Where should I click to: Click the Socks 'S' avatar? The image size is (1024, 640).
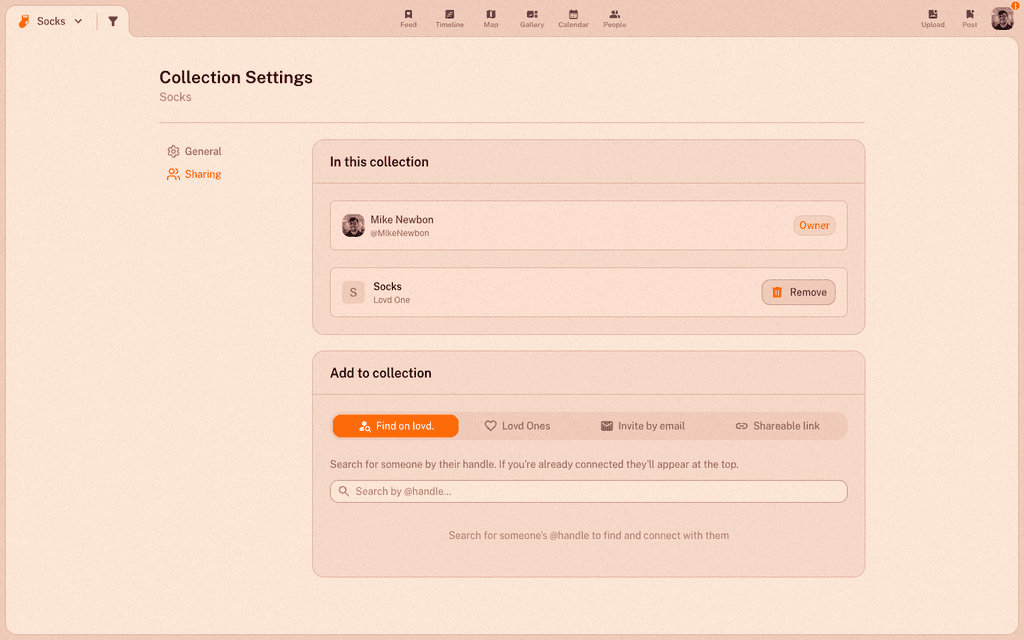click(353, 293)
